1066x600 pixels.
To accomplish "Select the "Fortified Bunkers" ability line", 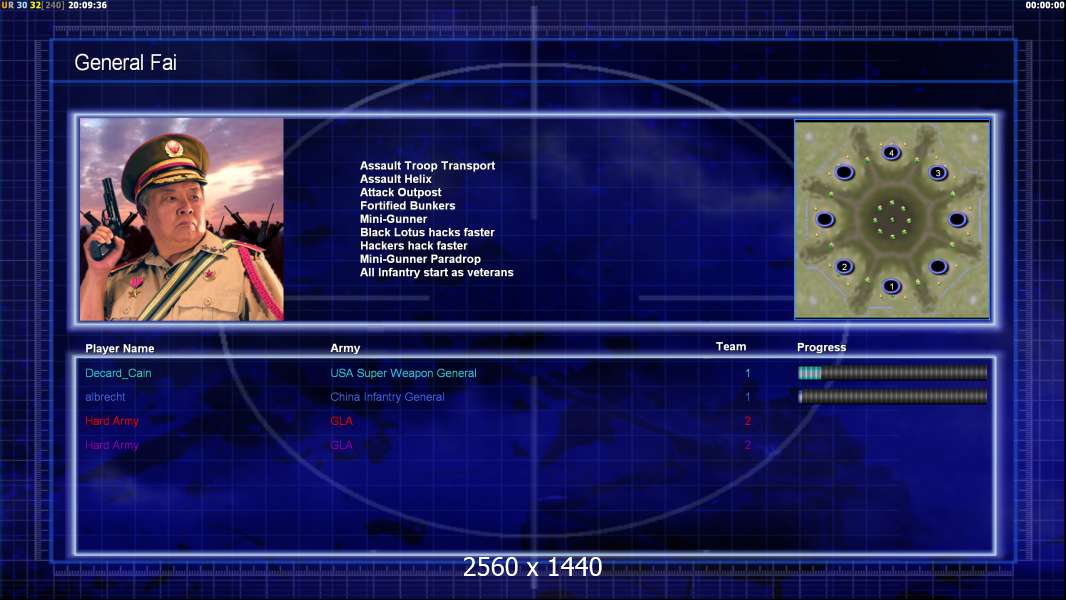I will 407,205.
